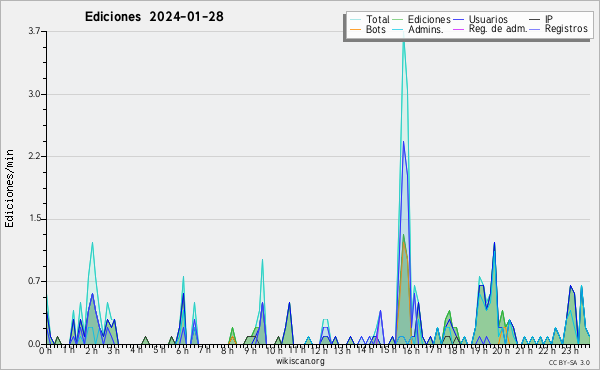
Task: Click the Reg. de adm. legend label
Action: [x=498, y=29]
